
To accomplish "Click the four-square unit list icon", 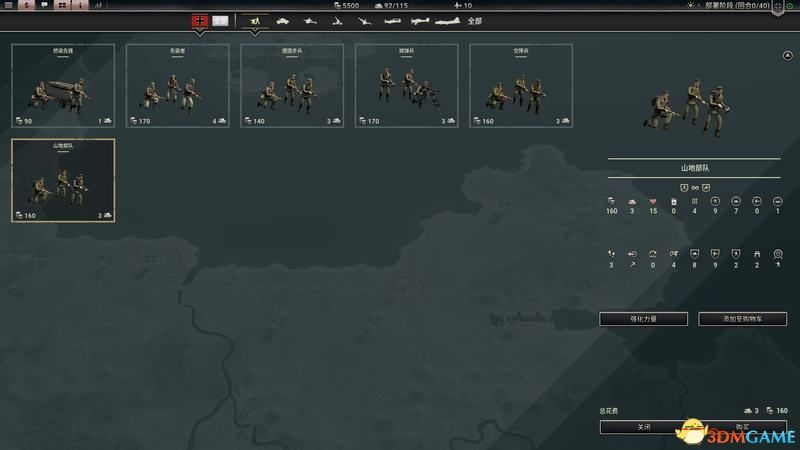I will [x=62, y=5].
